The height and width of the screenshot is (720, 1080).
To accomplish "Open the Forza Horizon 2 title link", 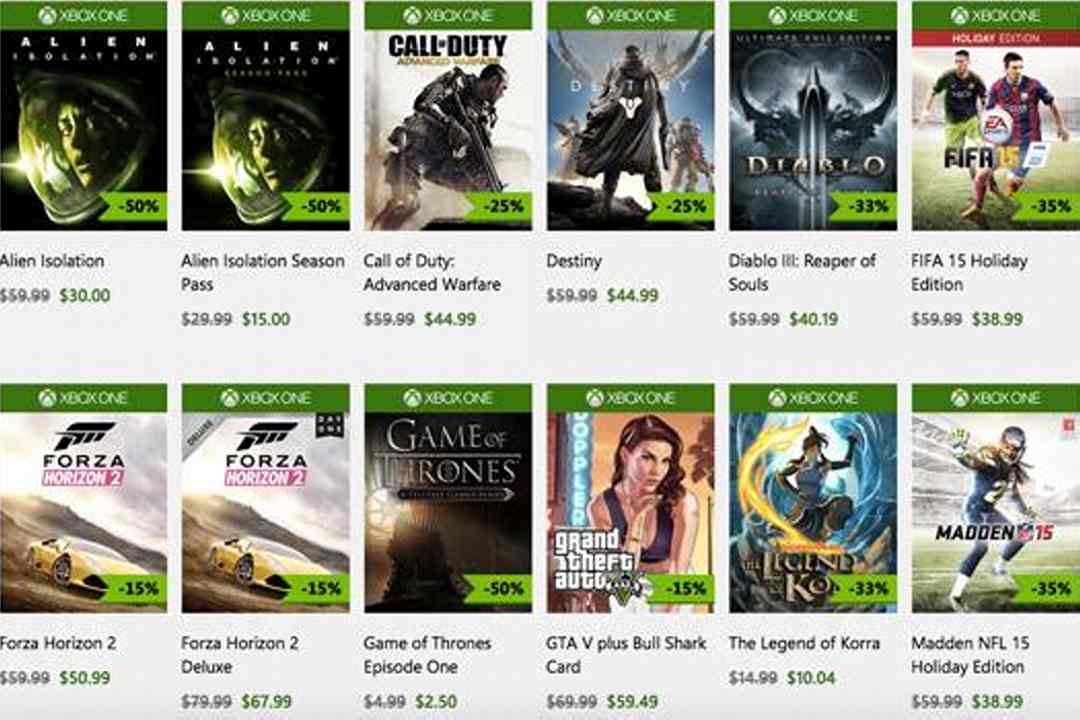I will [58, 644].
